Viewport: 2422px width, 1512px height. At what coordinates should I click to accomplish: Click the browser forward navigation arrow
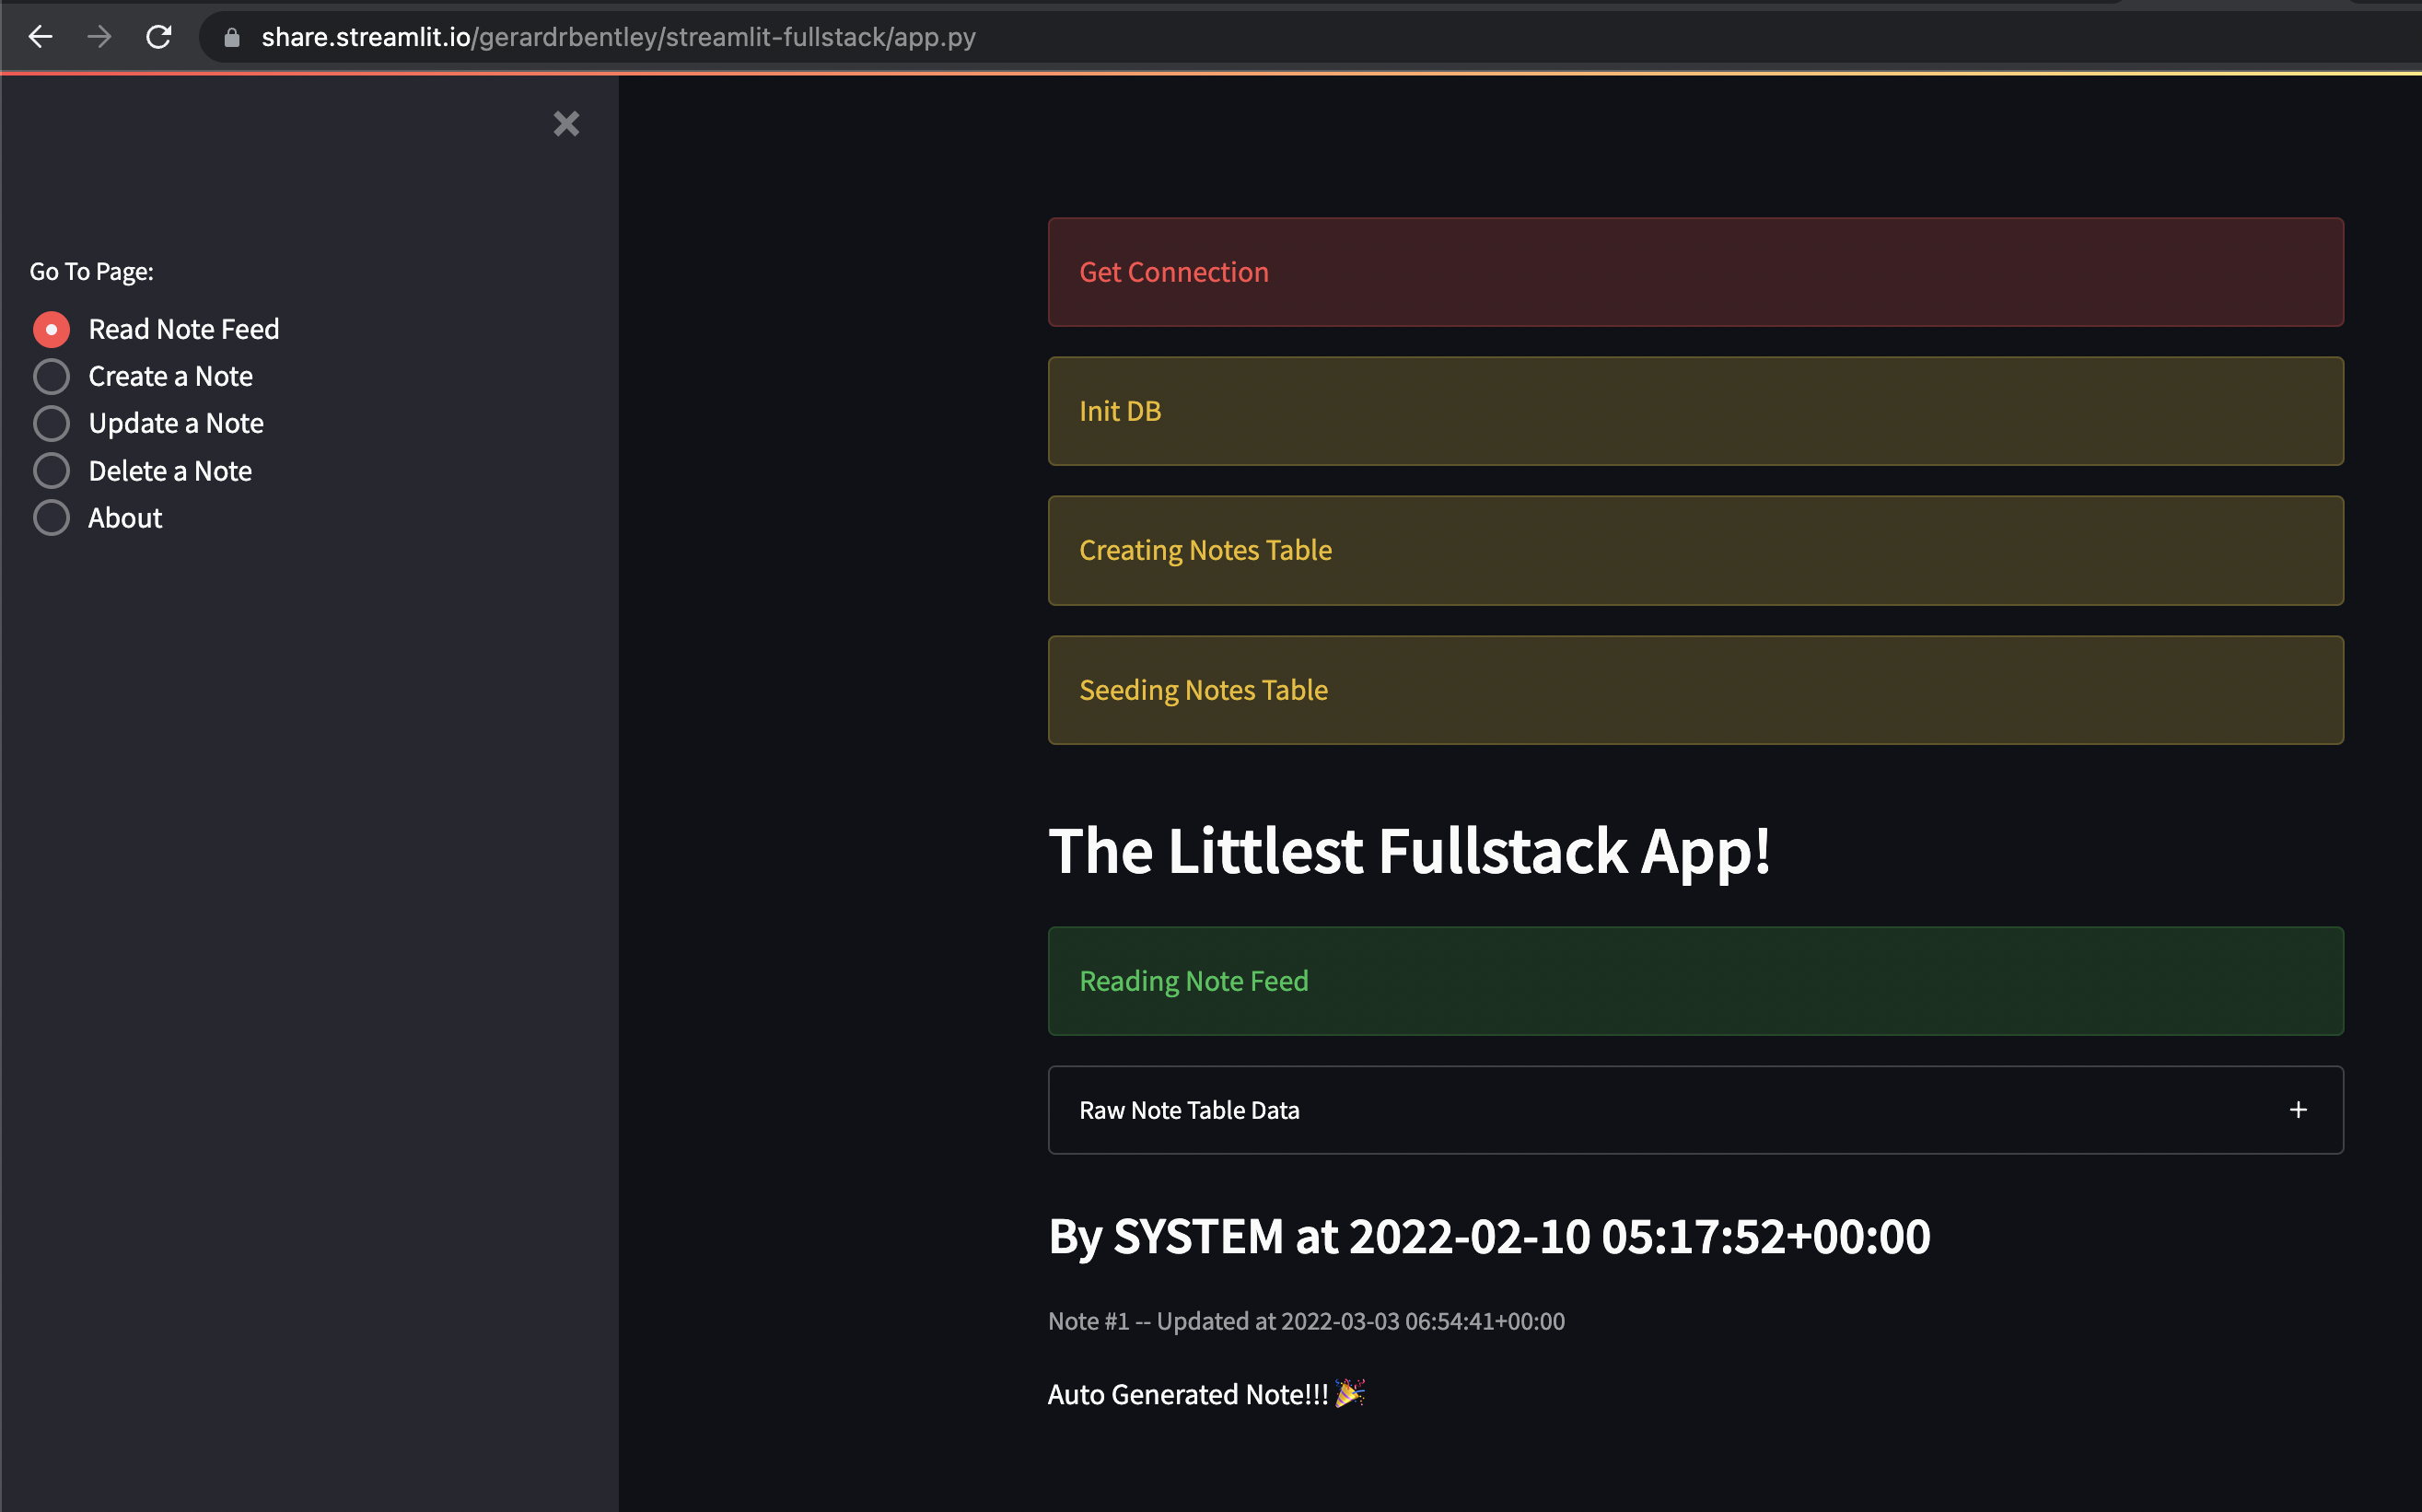(x=99, y=37)
